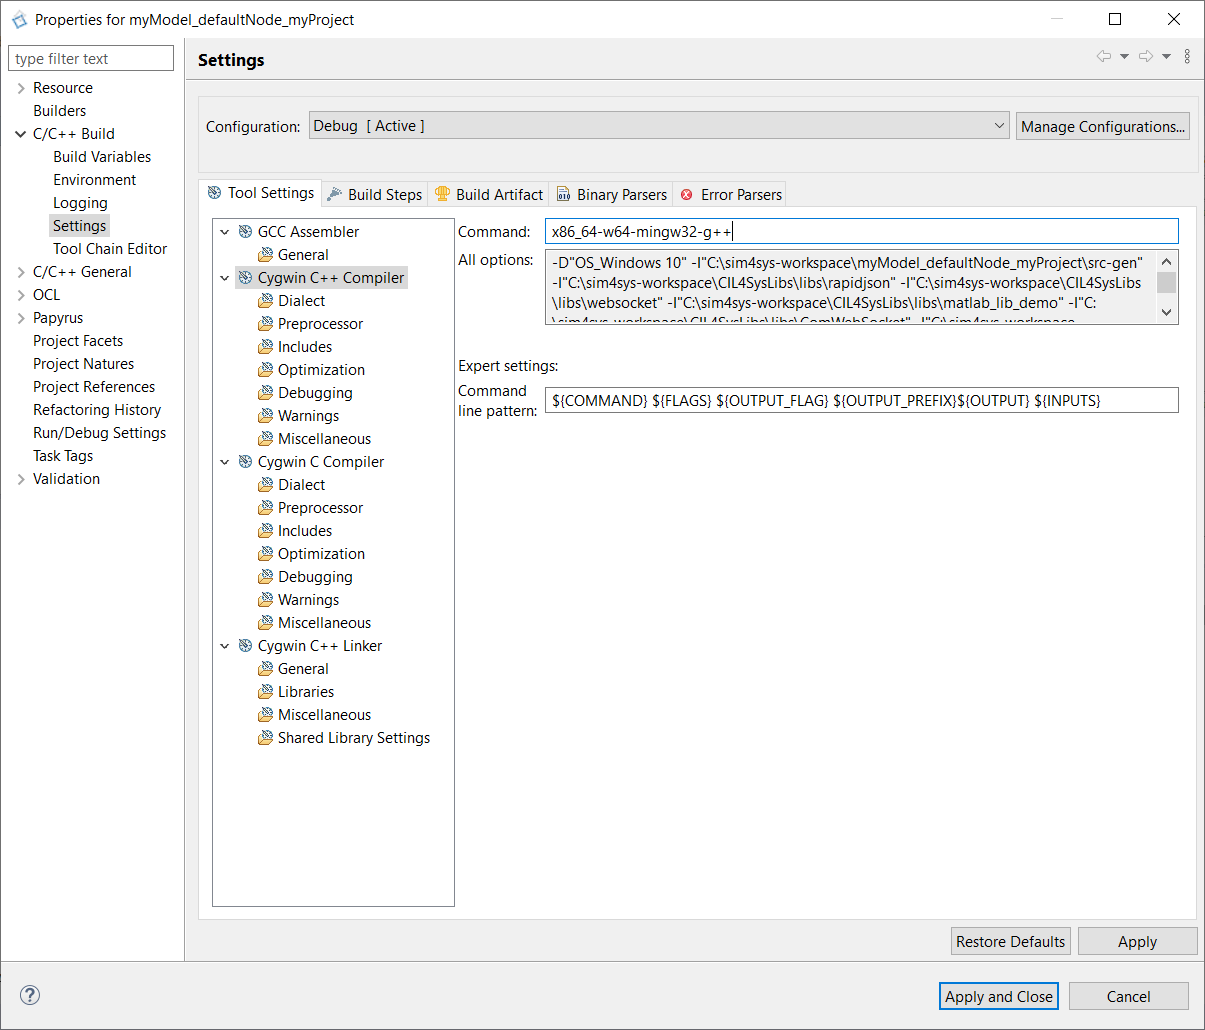Image resolution: width=1205 pixels, height=1030 pixels.
Task: Open the view menu dots icon
Action: pyautogui.click(x=1187, y=57)
